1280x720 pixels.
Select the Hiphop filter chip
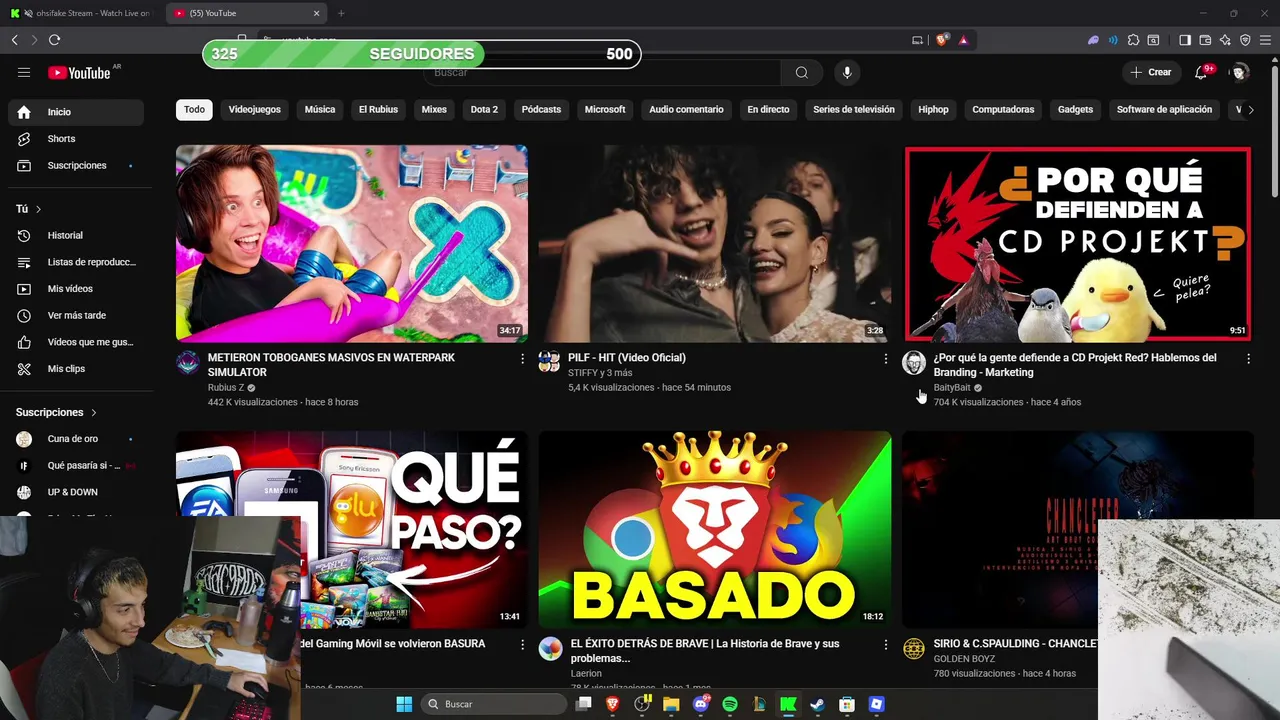[933, 110]
